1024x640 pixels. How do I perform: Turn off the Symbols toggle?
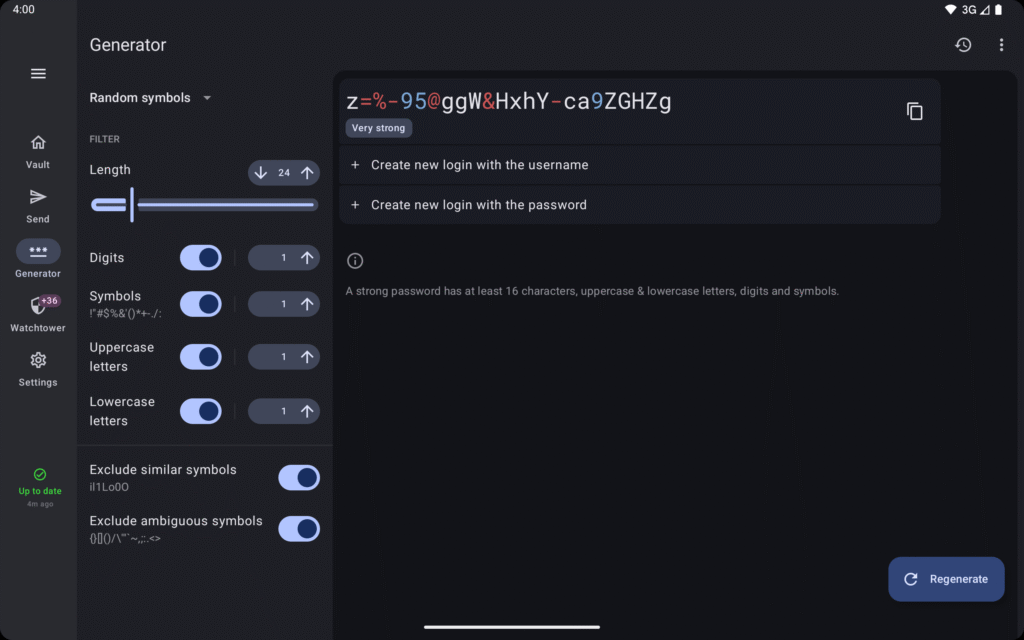coord(200,303)
